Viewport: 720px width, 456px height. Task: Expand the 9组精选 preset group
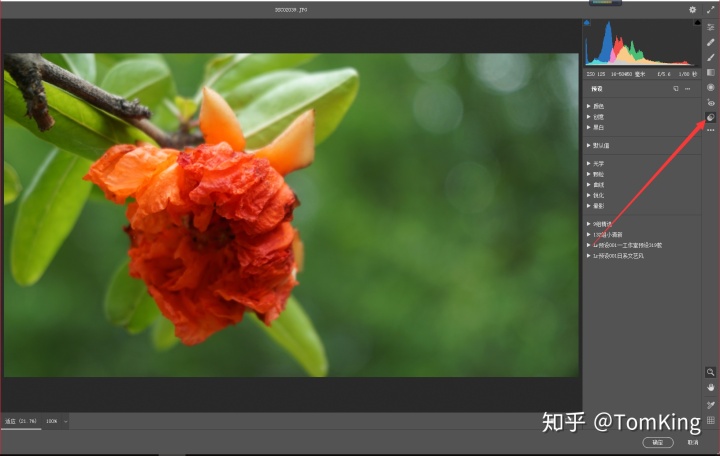tap(599, 224)
